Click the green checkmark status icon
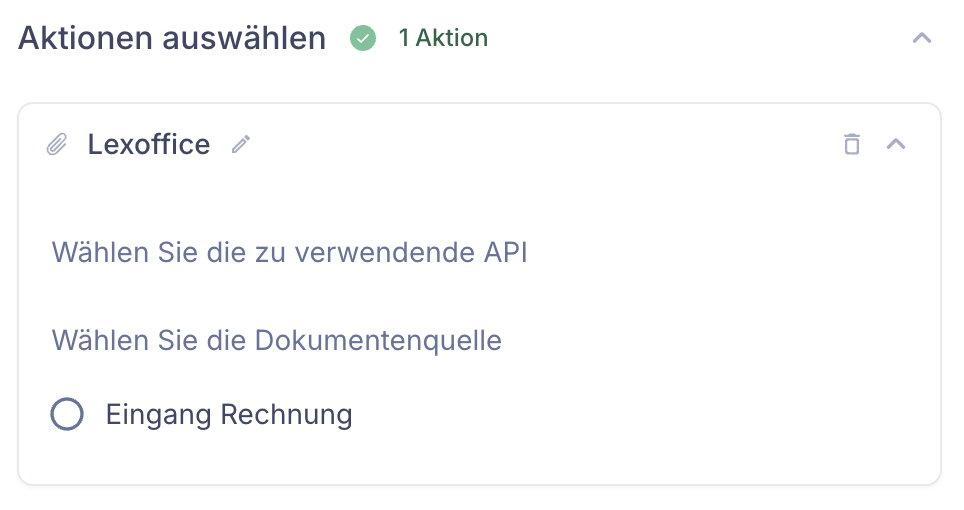This screenshot has width=964, height=510. [x=363, y=38]
